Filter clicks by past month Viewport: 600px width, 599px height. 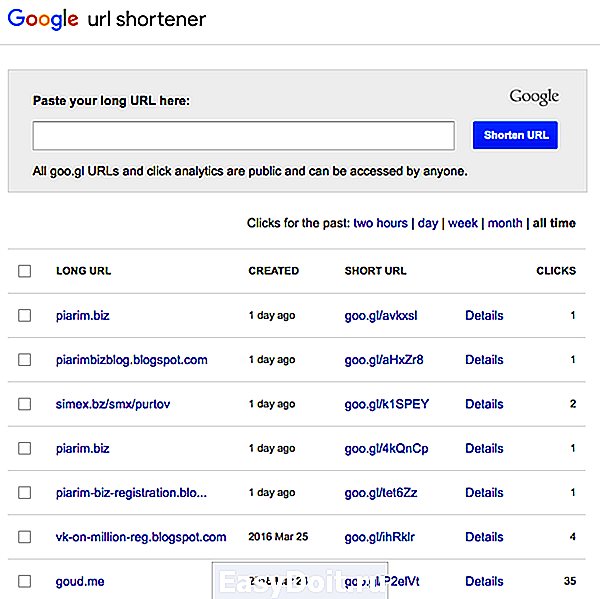click(x=505, y=223)
